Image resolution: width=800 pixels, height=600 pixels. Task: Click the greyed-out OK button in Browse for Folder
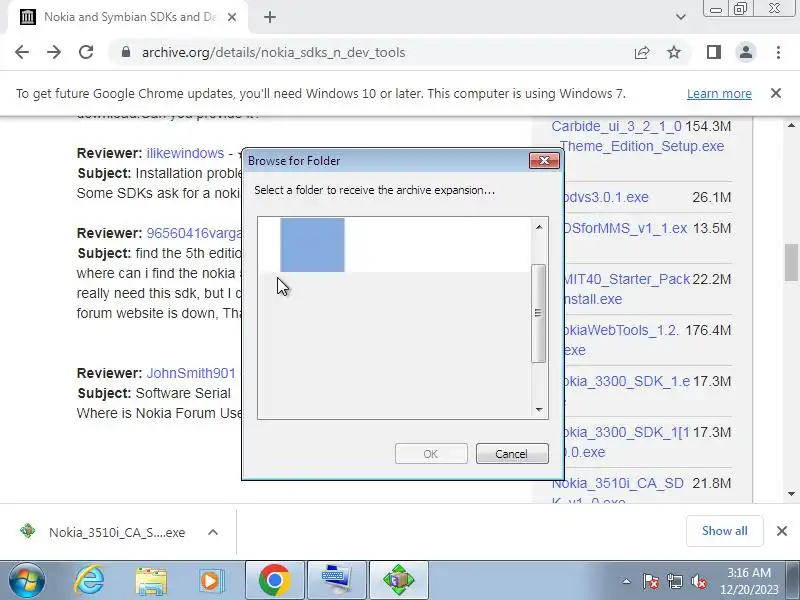pyautogui.click(x=431, y=454)
